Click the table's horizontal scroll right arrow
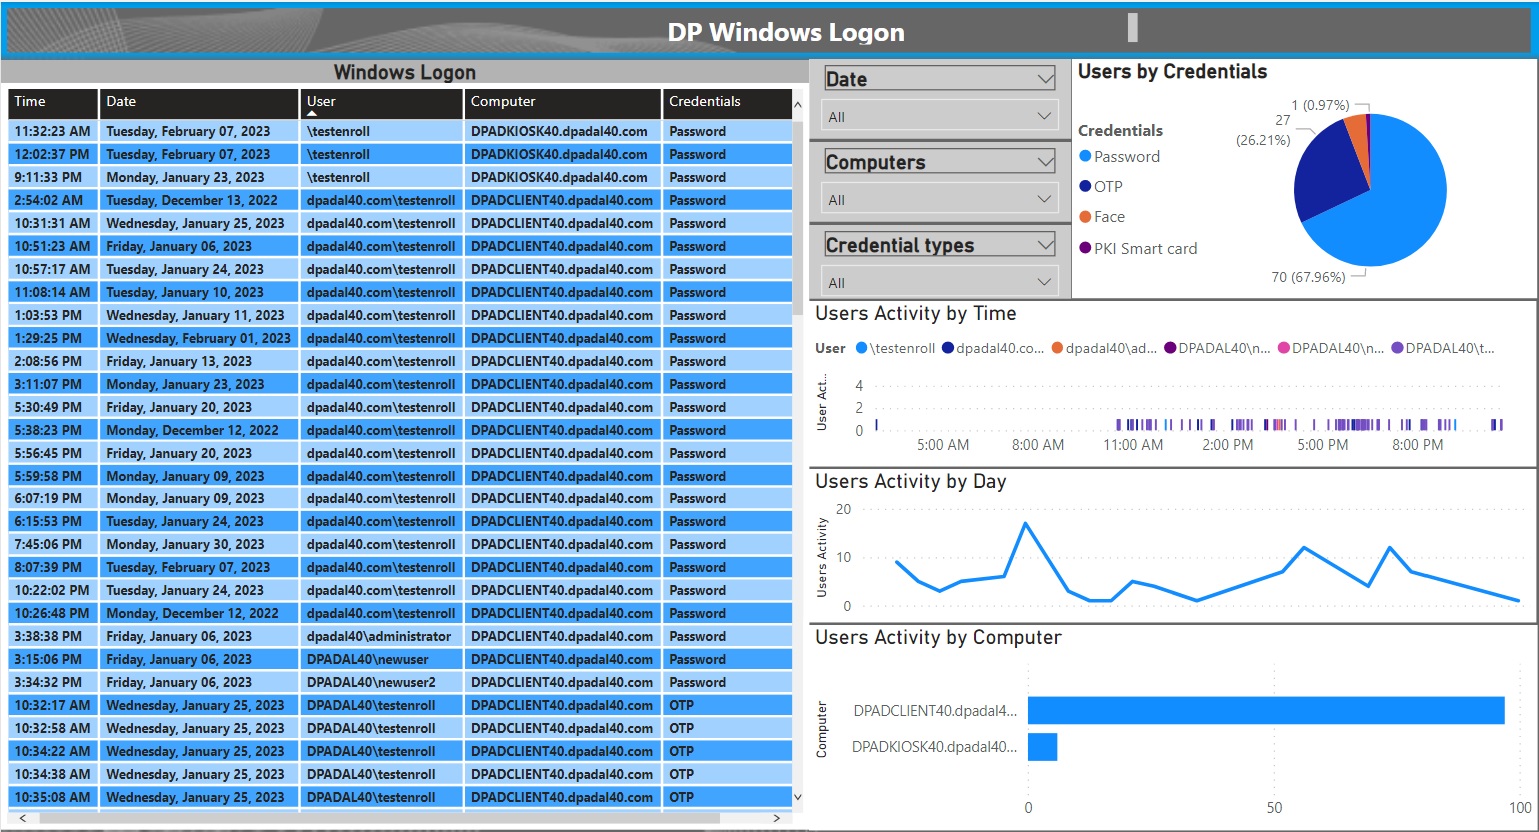 [777, 818]
